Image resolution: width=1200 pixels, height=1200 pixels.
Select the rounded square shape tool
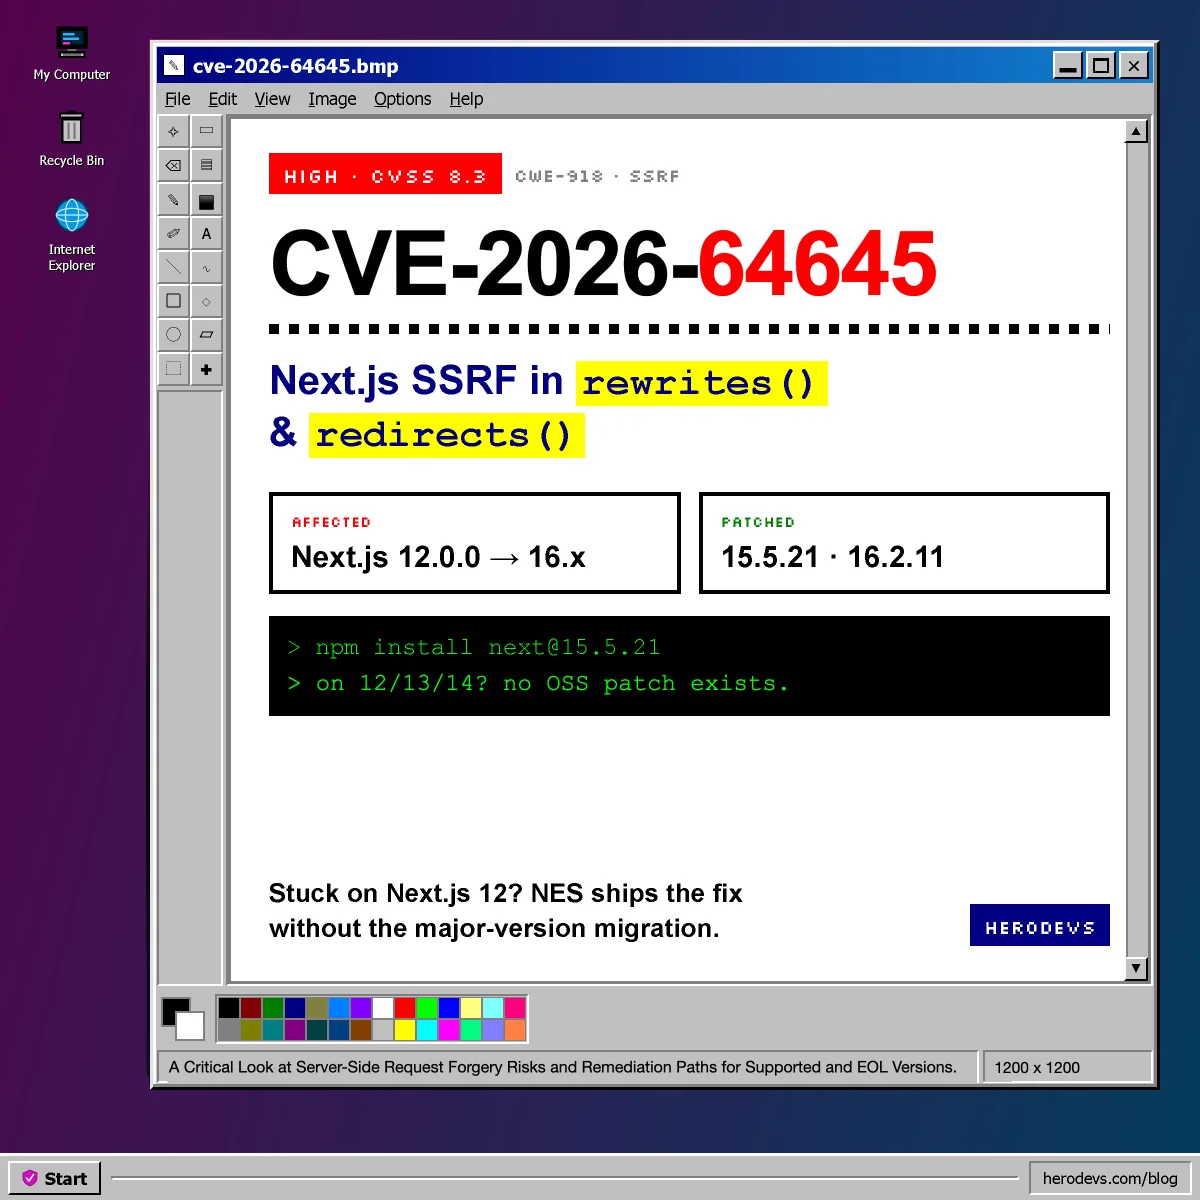(x=174, y=301)
